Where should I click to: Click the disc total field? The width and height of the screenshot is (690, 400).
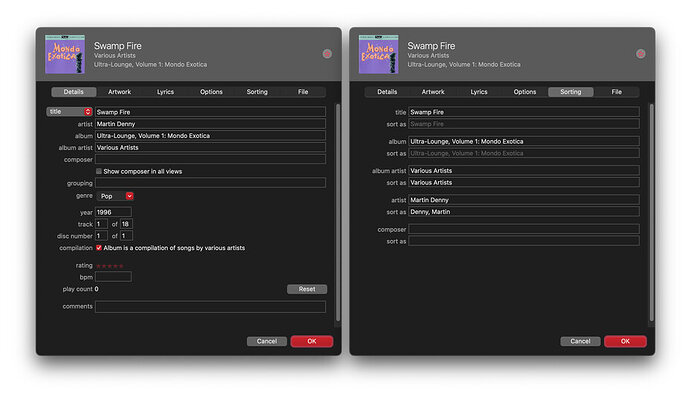pyautogui.click(x=126, y=236)
